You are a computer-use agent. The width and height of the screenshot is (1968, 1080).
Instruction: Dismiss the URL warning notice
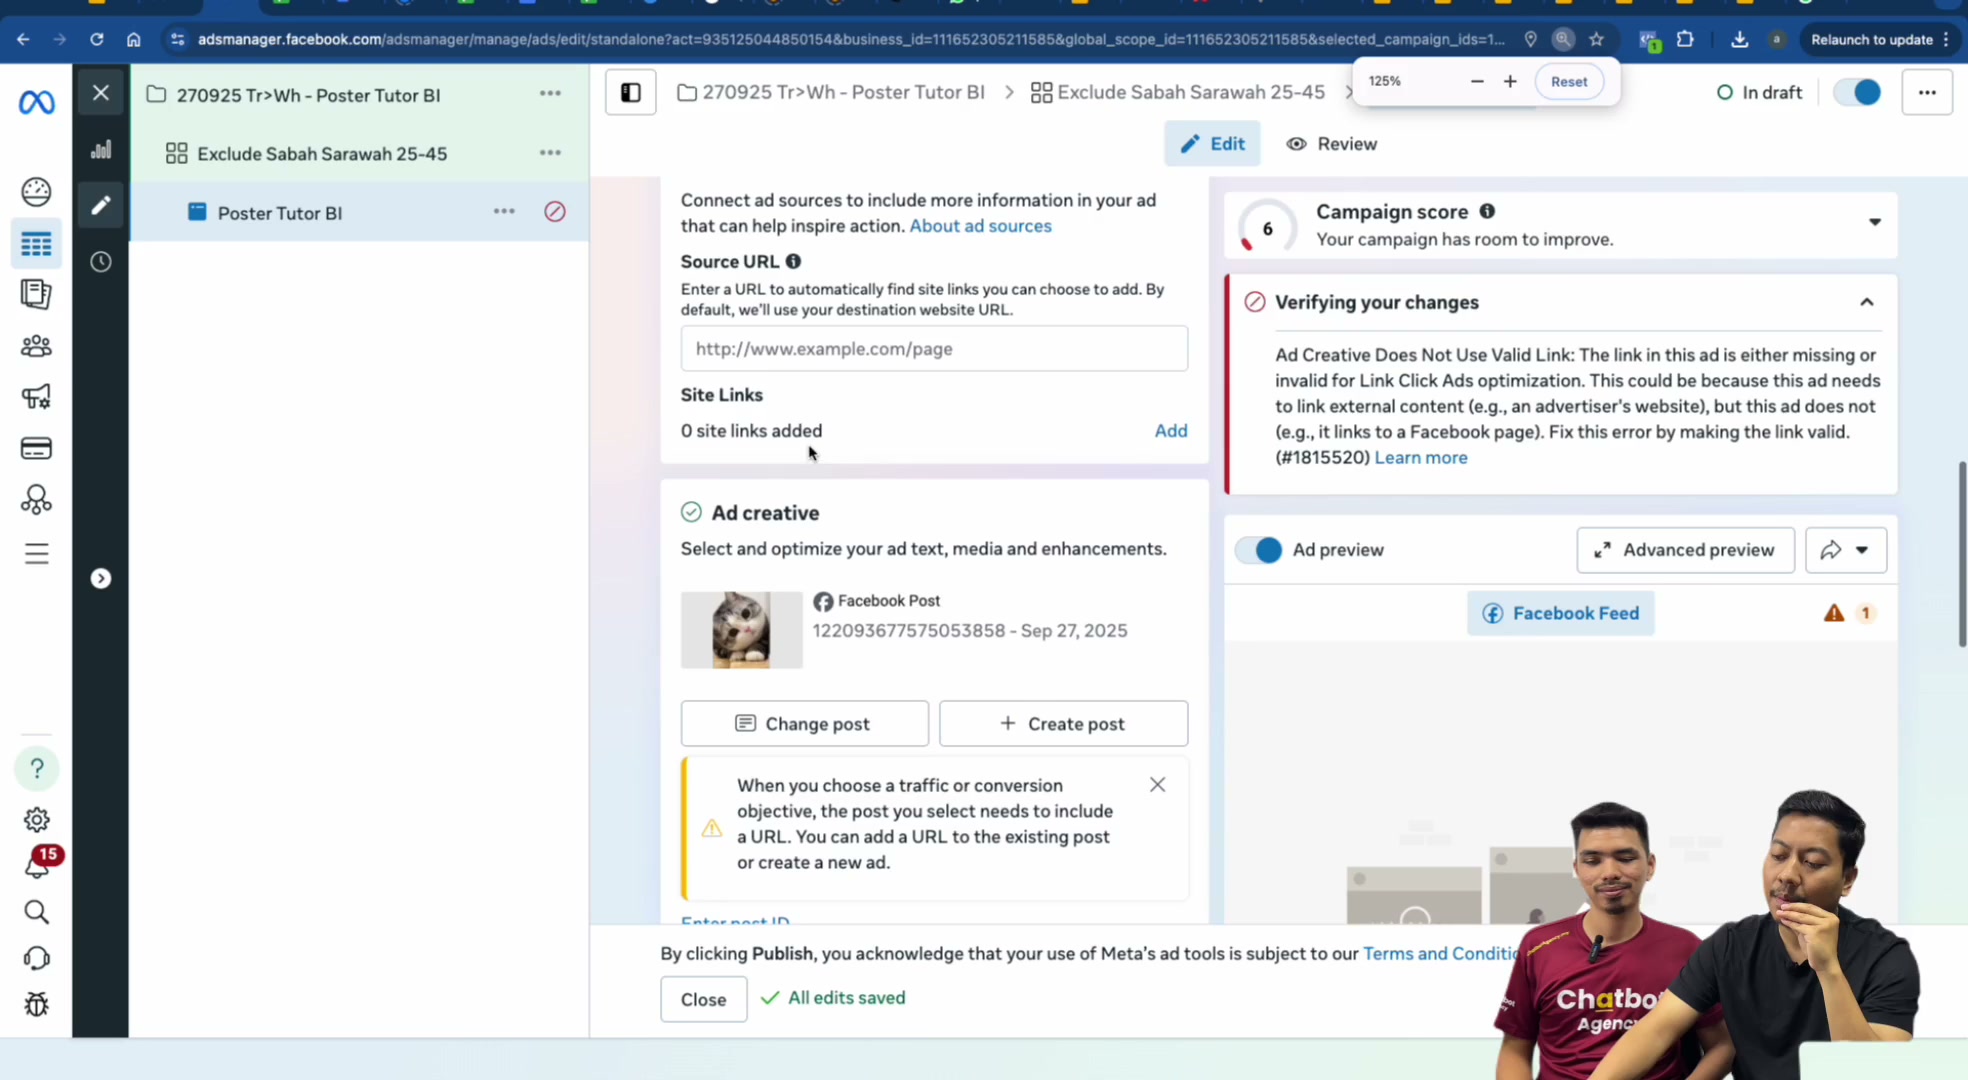click(x=1157, y=785)
